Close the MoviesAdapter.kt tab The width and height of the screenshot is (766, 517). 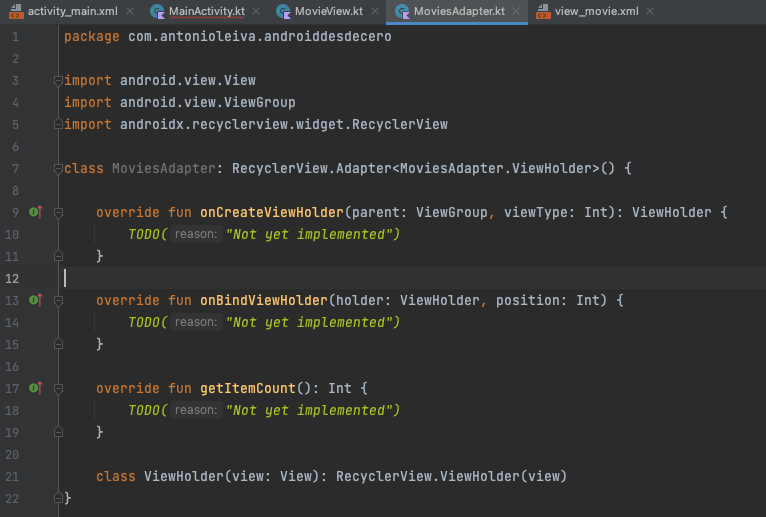pyautogui.click(x=516, y=11)
